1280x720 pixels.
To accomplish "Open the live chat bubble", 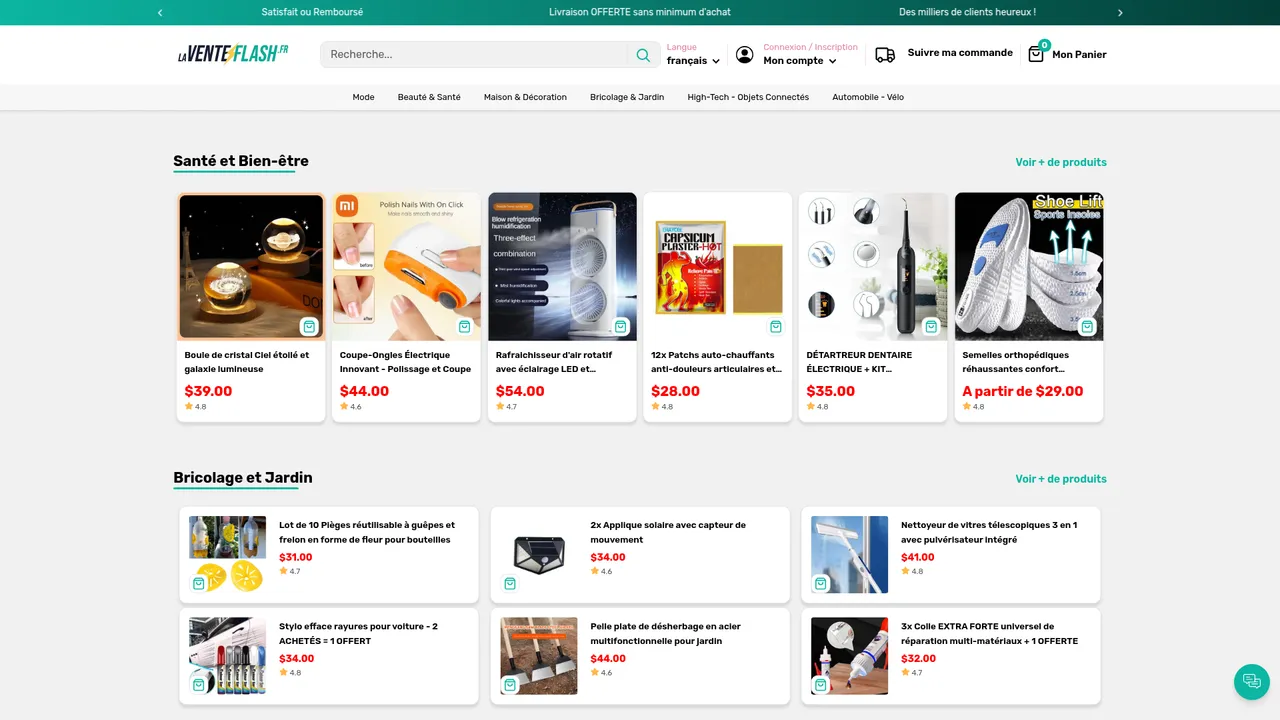I will [1251, 681].
